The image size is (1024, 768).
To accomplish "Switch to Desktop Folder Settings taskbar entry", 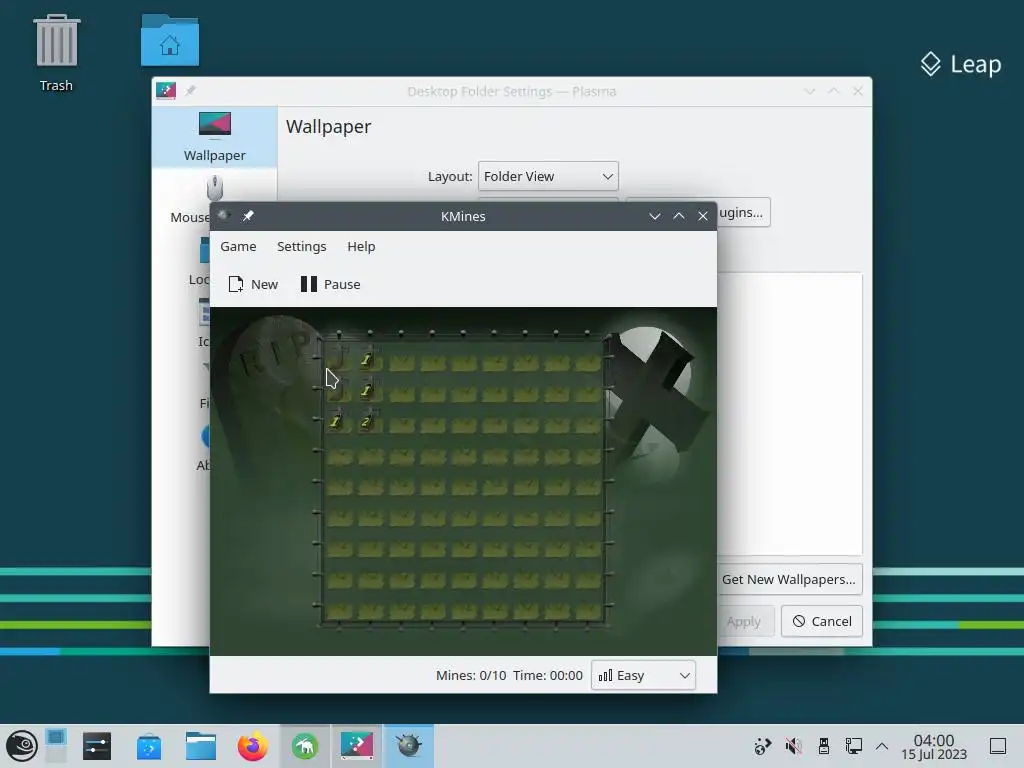I will pos(357,746).
